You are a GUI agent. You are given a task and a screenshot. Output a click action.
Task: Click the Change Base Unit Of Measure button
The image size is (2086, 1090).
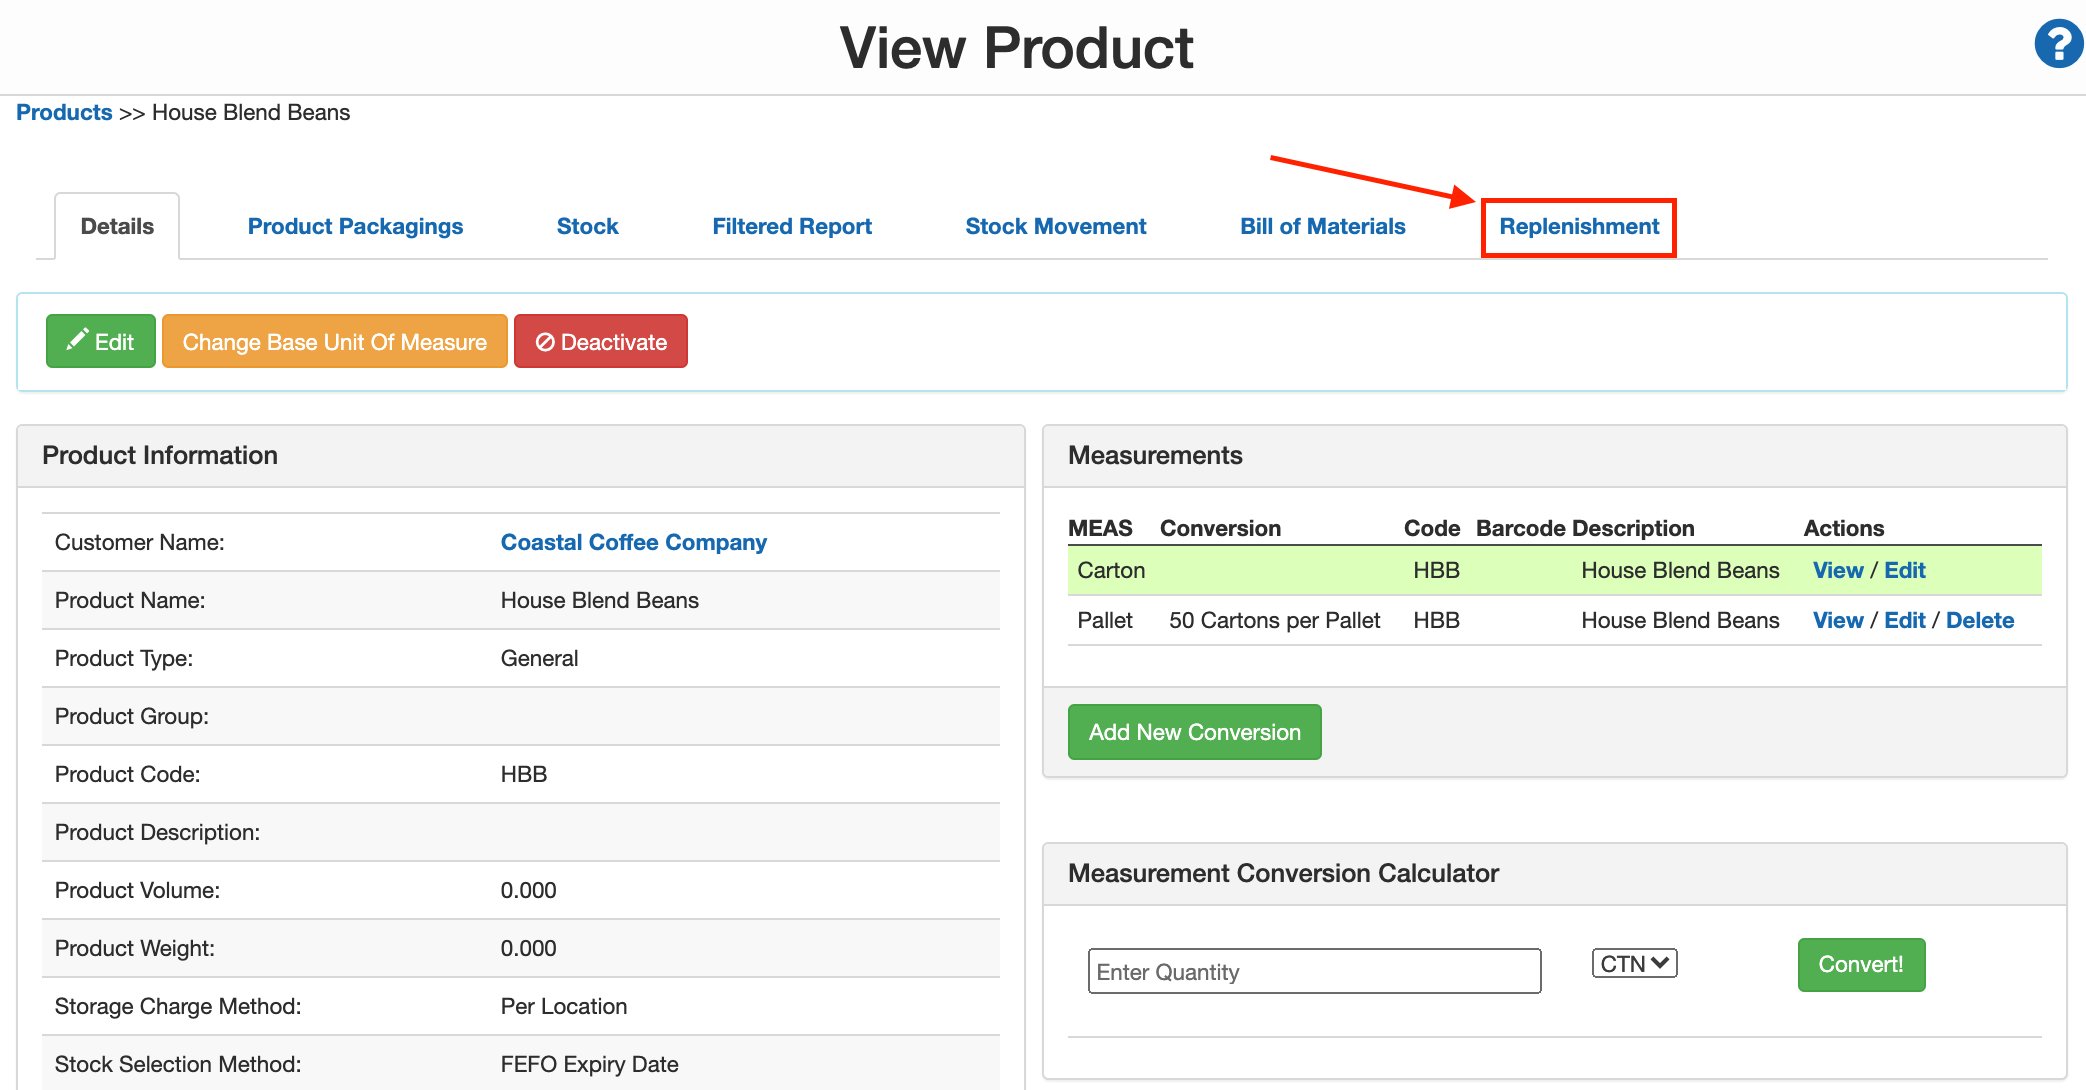(x=334, y=341)
